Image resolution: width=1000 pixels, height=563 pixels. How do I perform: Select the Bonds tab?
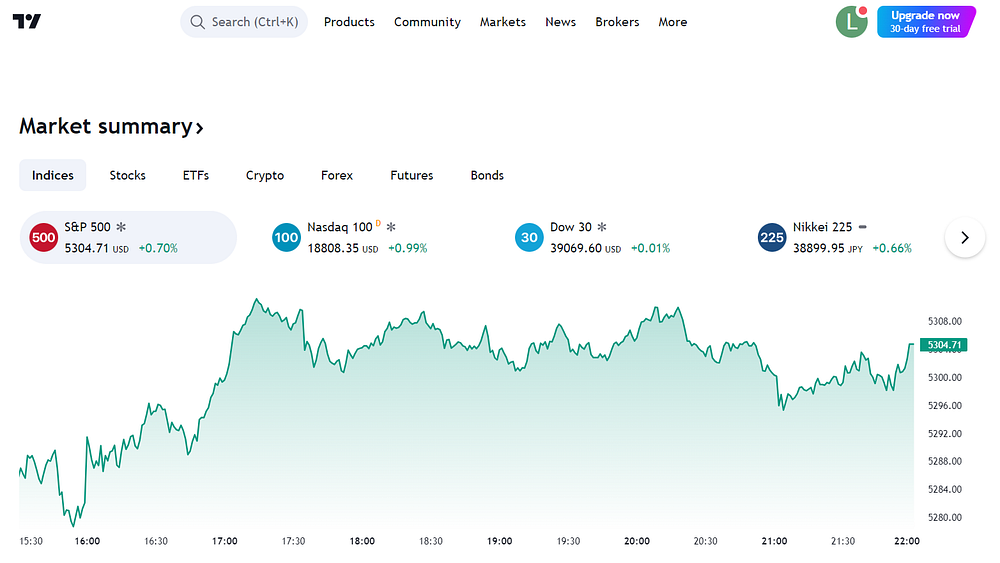487,175
